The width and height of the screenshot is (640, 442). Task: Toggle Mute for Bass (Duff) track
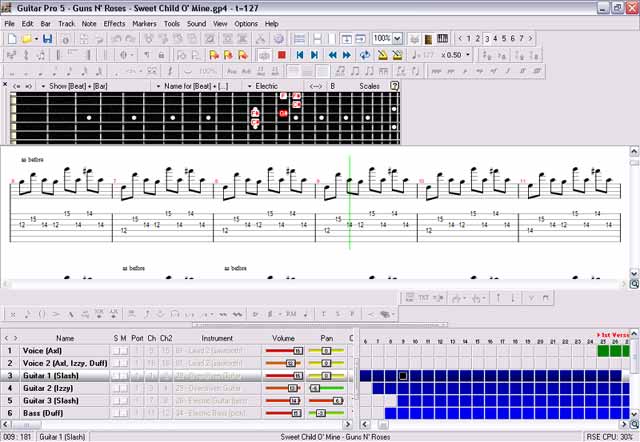(x=124, y=412)
